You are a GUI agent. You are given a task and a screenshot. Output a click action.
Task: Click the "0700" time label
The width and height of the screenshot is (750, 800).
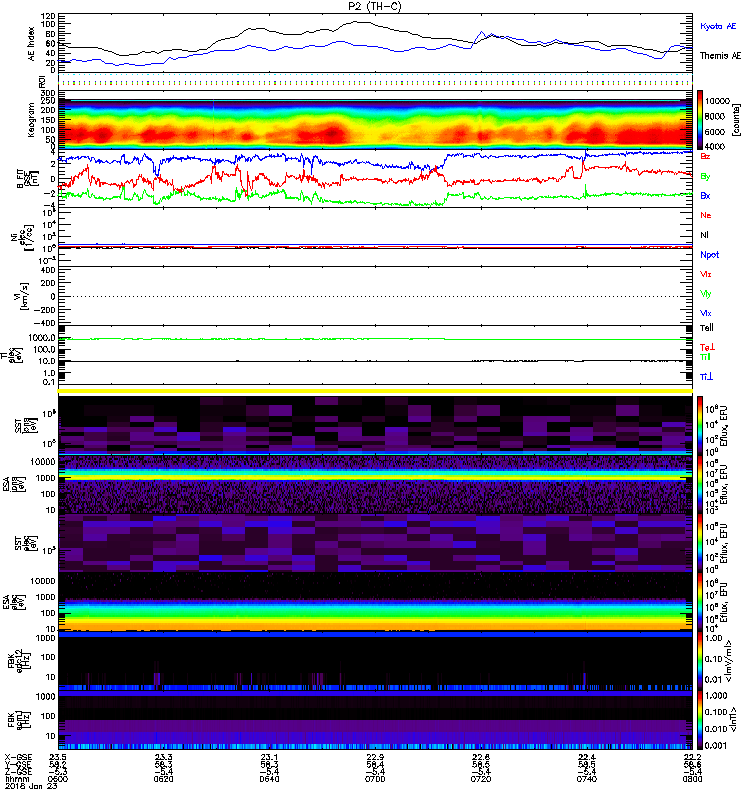[375, 779]
